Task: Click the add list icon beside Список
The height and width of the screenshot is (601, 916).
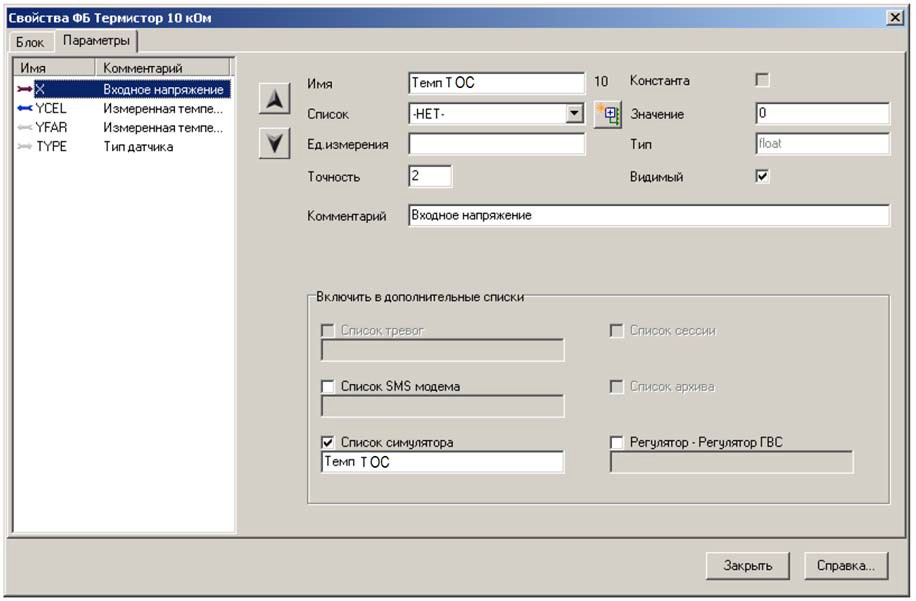Action: [x=608, y=113]
